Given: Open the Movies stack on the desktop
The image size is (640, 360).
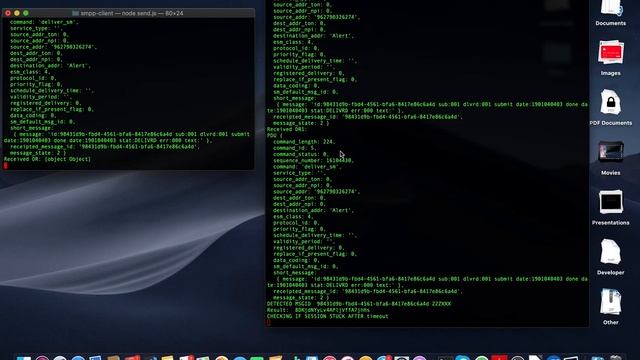Looking at the screenshot, I should click(x=611, y=152).
